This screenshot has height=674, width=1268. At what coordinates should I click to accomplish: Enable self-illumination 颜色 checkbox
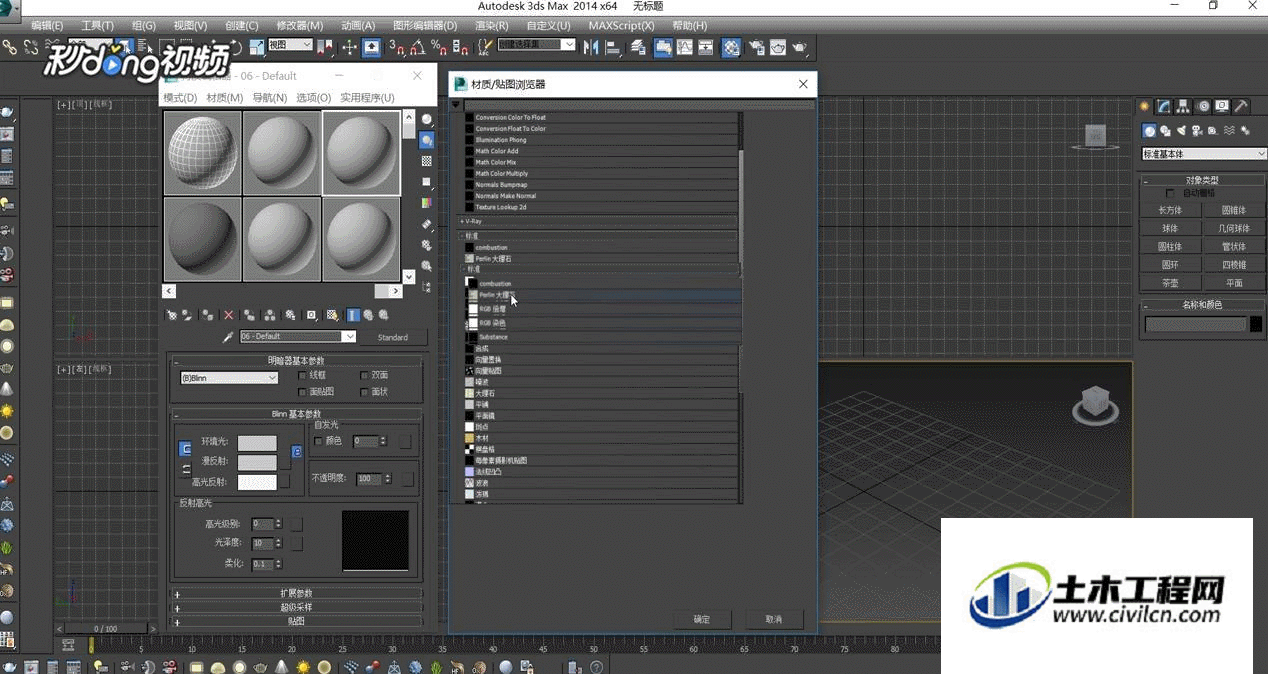[319, 441]
